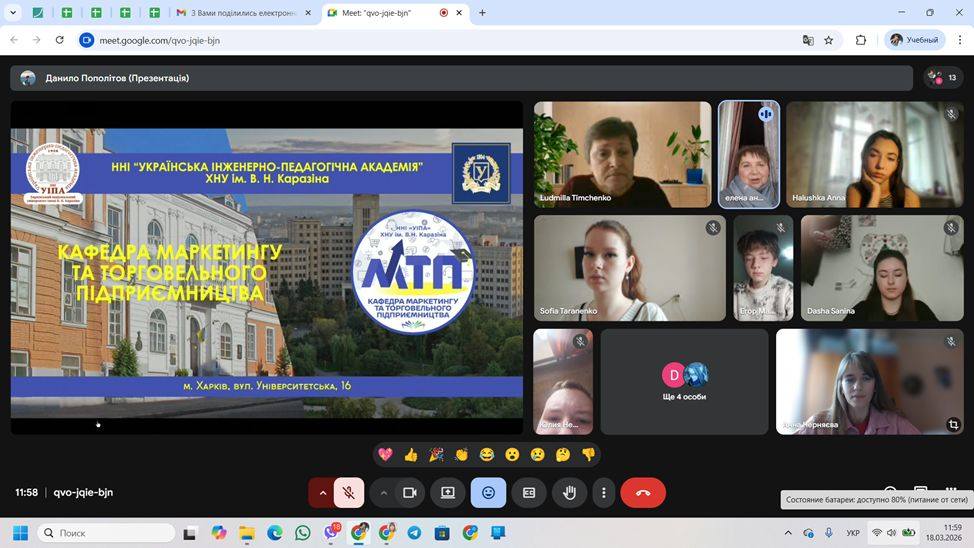Start presenting your screen
The image size is (974, 548).
point(447,492)
